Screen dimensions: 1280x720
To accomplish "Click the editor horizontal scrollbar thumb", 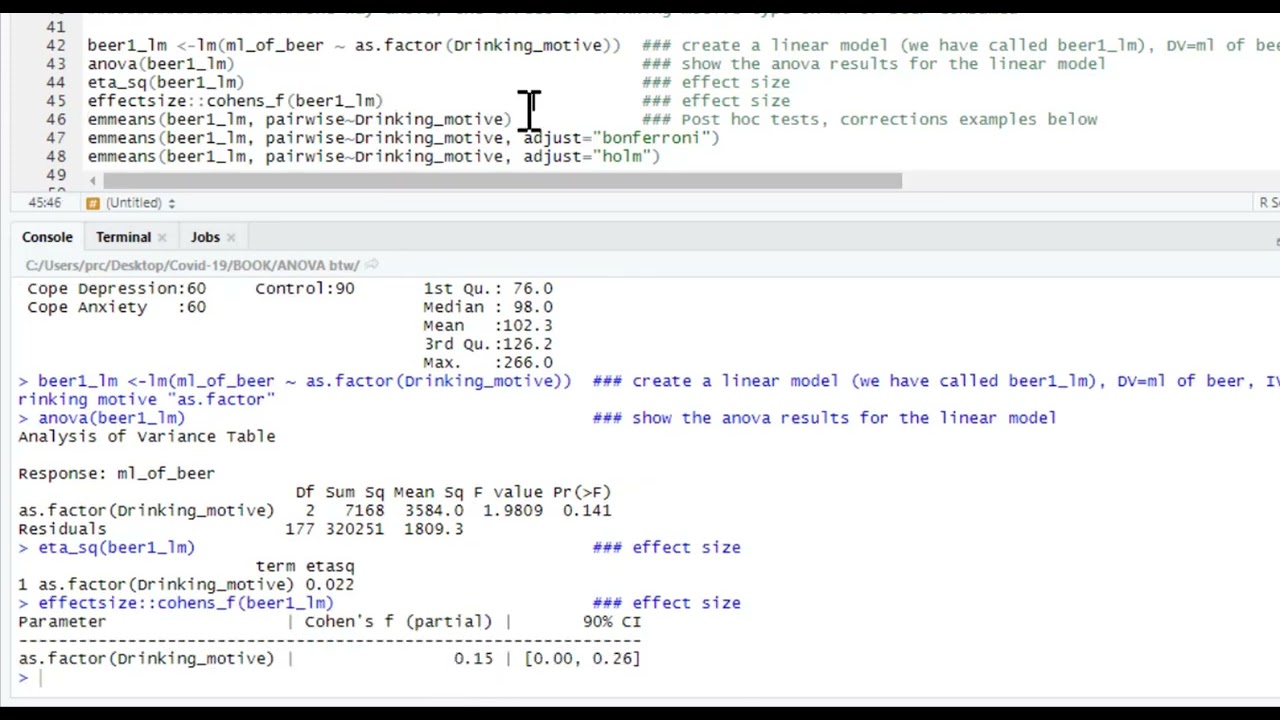I will coord(502,181).
